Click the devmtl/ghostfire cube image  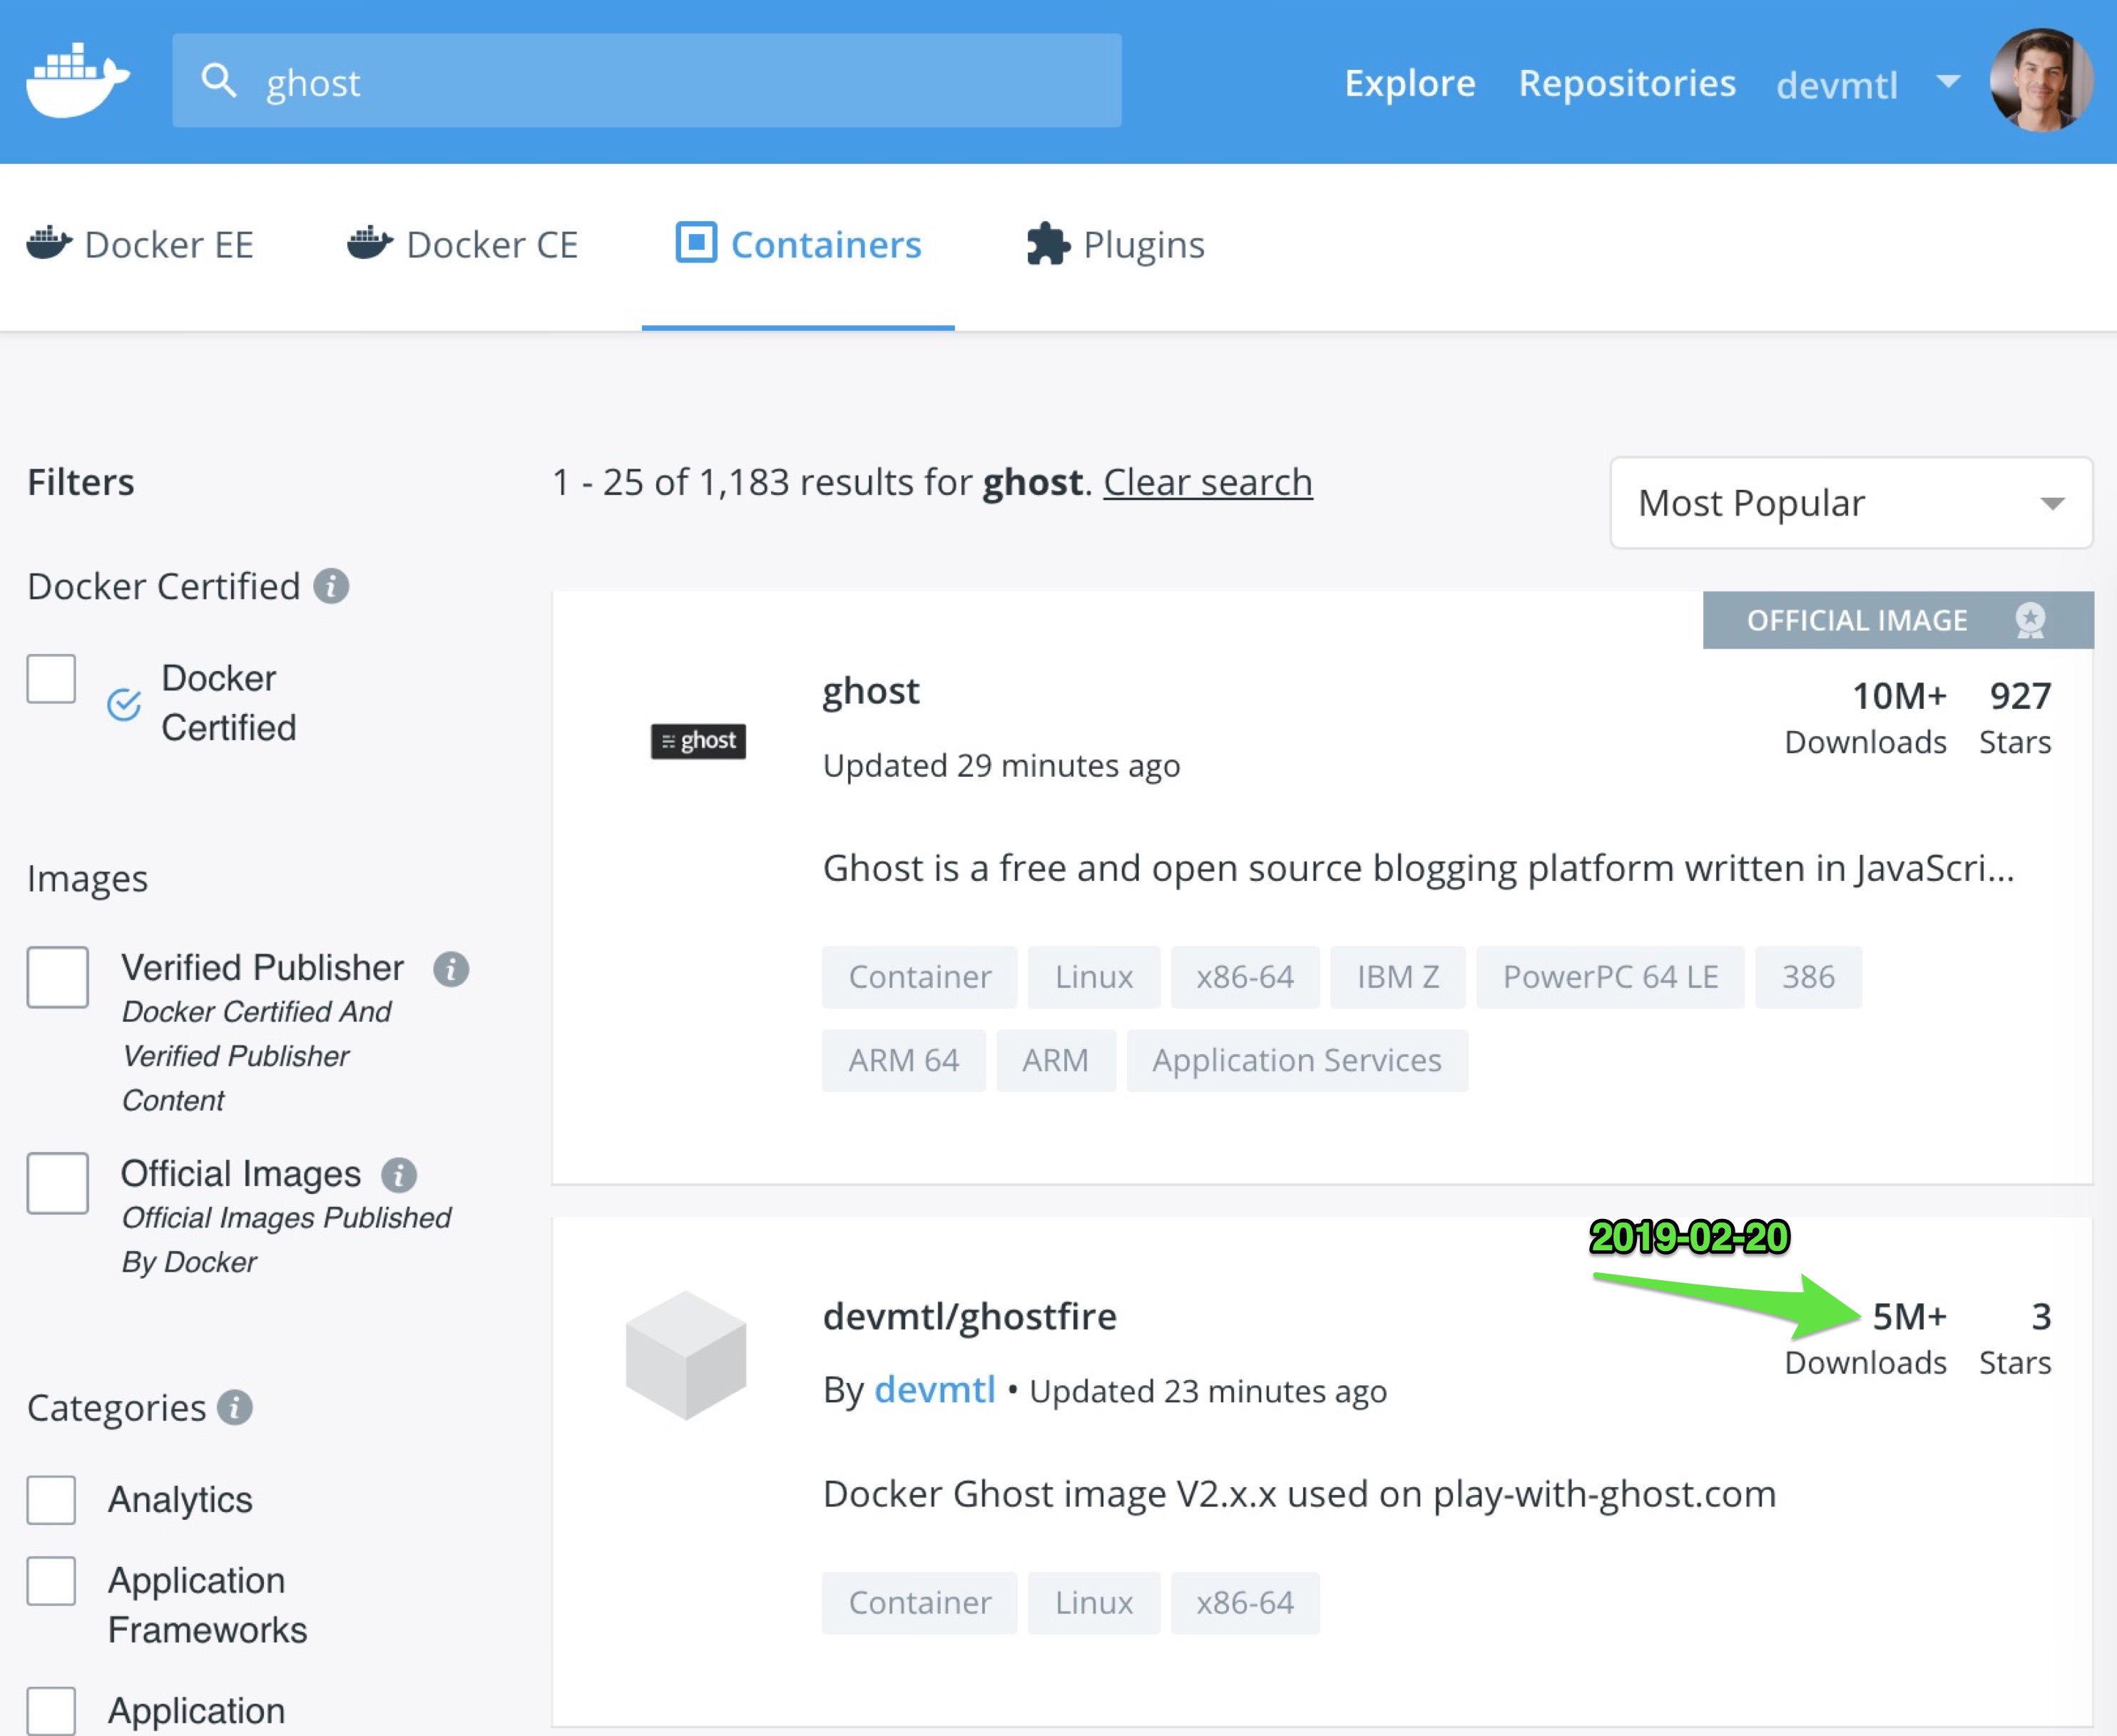pos(686,1355)
